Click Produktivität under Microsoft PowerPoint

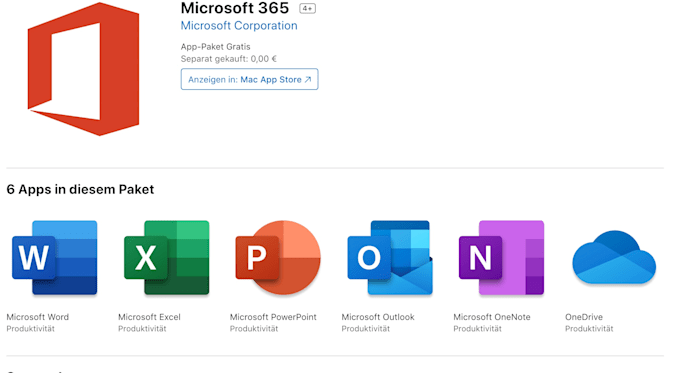coord(254,329)
